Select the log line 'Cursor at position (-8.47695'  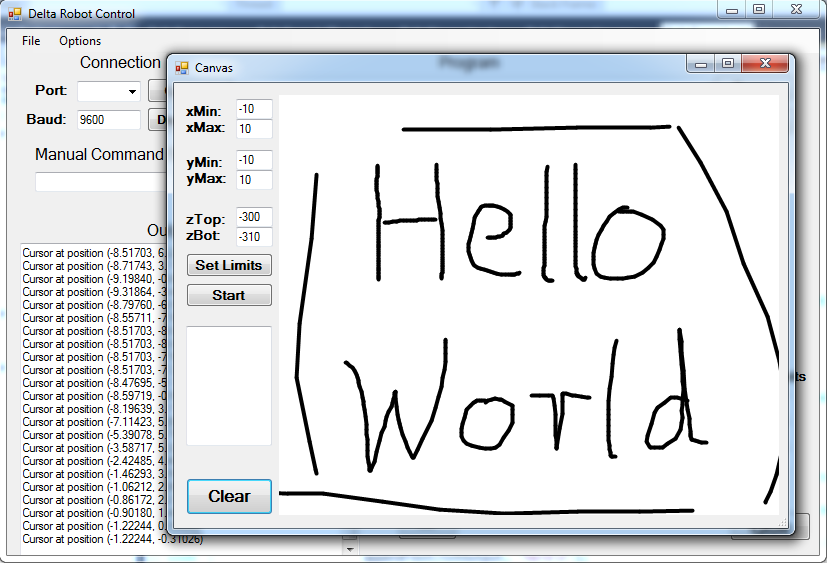tap(95, 383)
